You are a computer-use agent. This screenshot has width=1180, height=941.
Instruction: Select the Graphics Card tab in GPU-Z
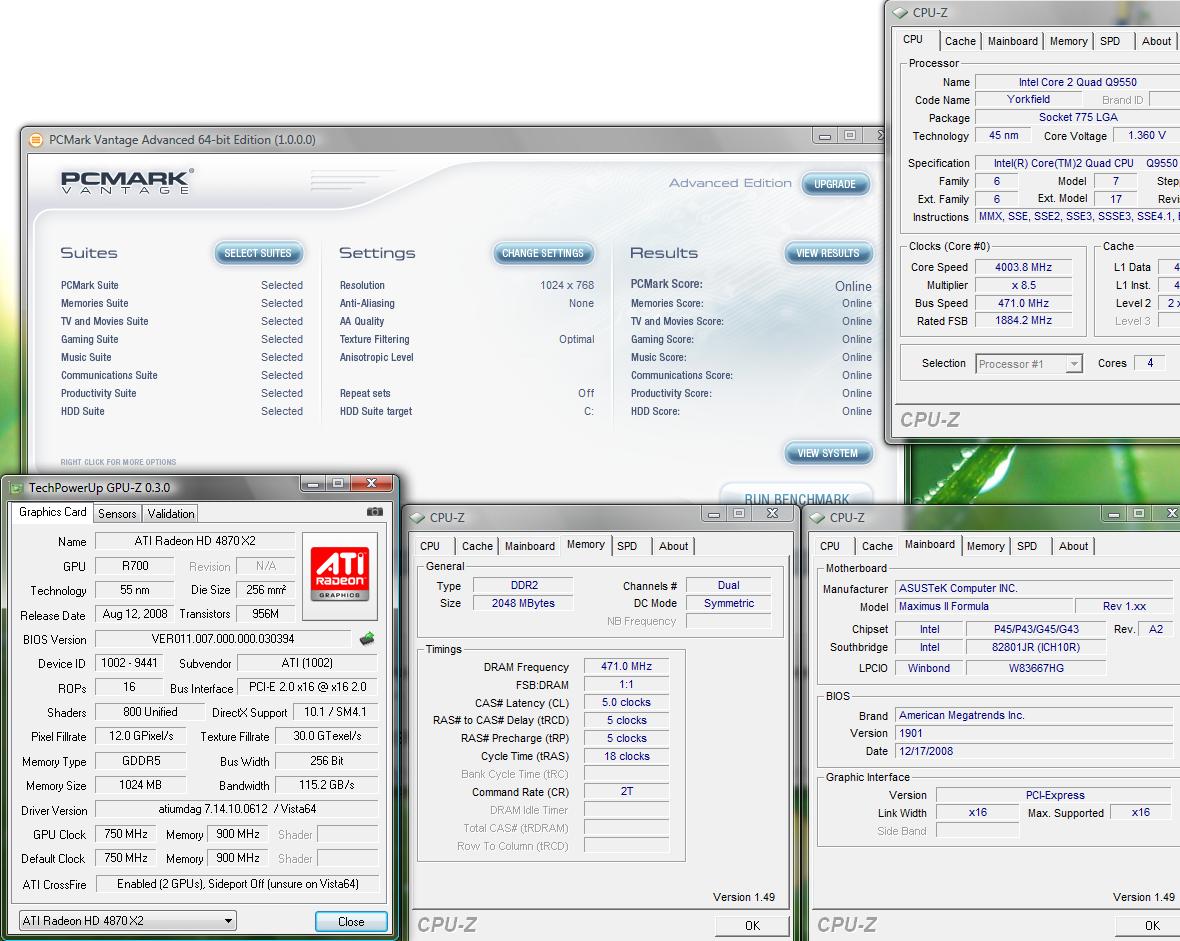click(x=53, y=512)
